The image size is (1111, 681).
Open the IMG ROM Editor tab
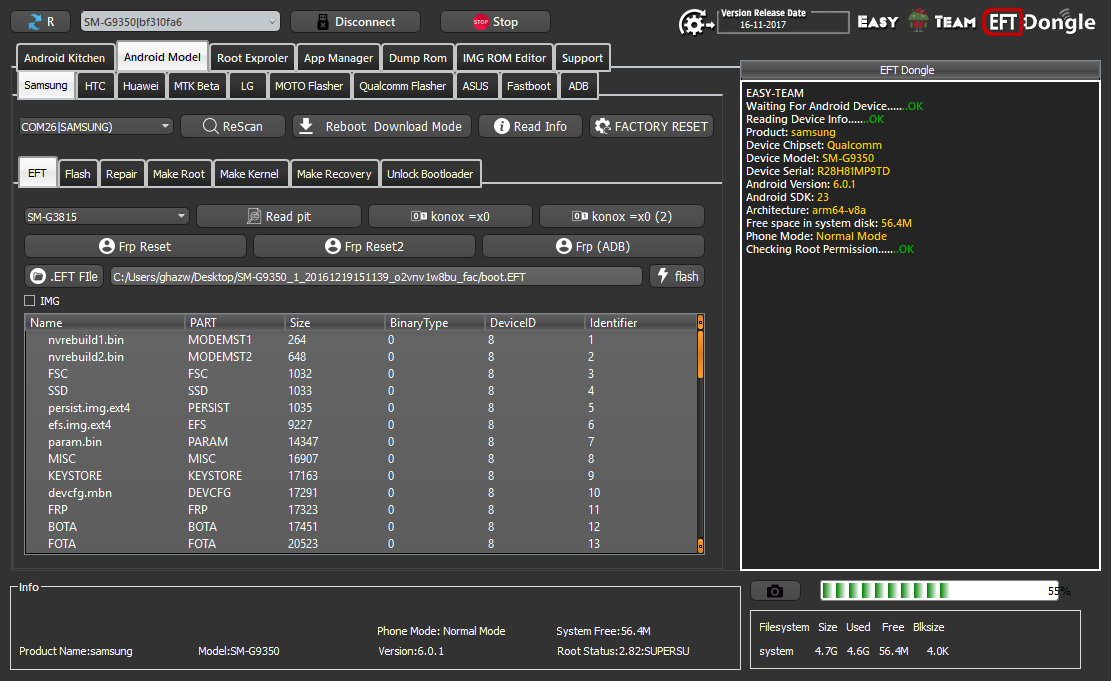(504, 58)
